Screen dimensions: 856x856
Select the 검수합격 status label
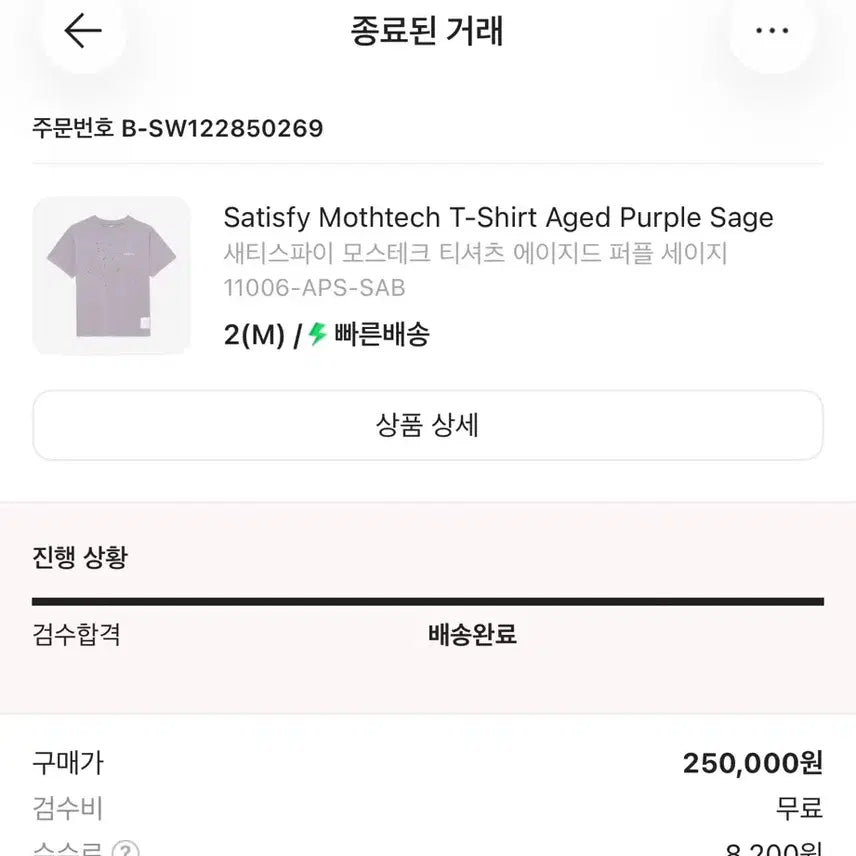[x=76, y=634]
